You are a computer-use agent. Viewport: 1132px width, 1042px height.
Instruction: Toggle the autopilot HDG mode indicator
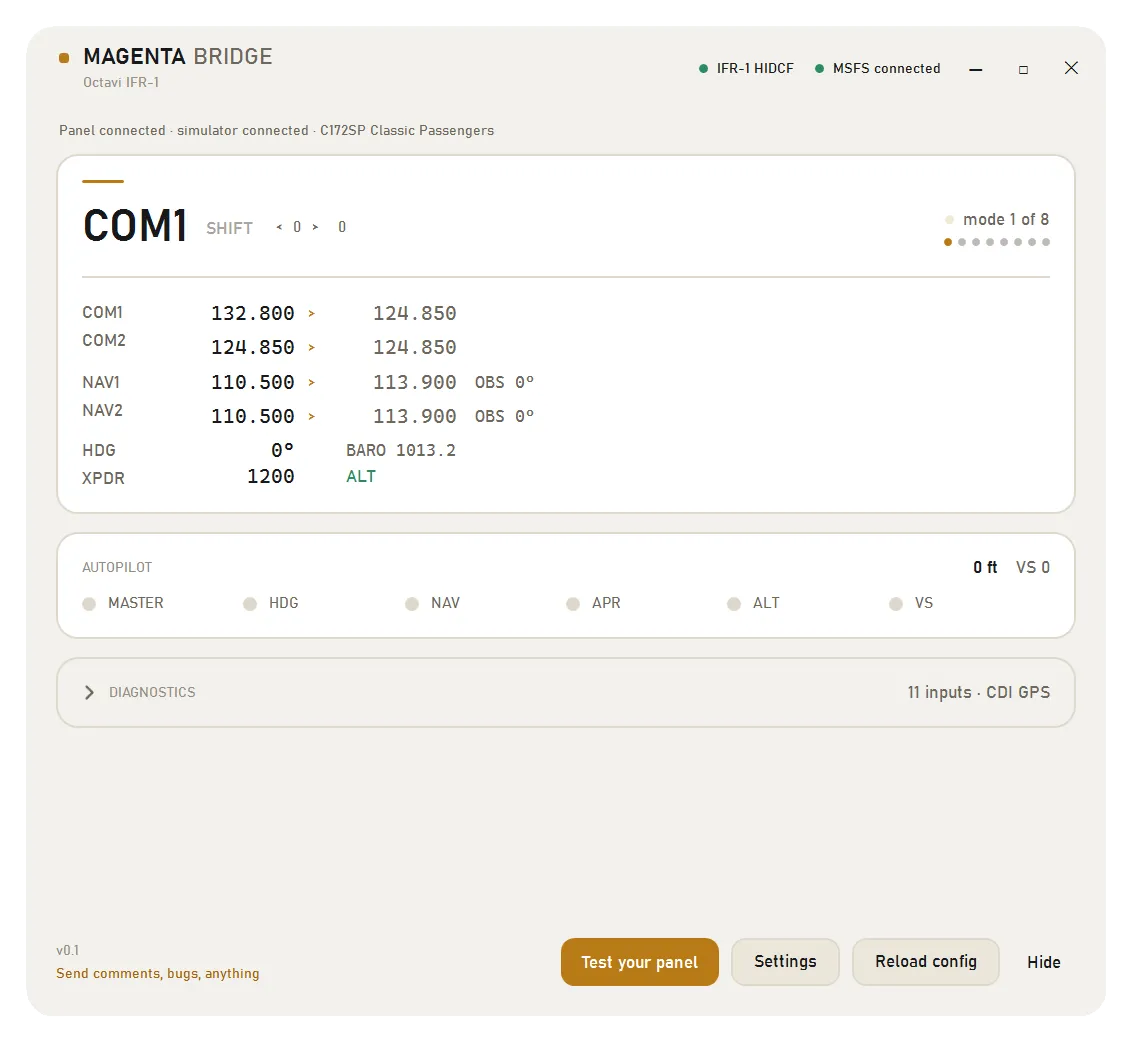pyautogui.click(x=250, y=604)
